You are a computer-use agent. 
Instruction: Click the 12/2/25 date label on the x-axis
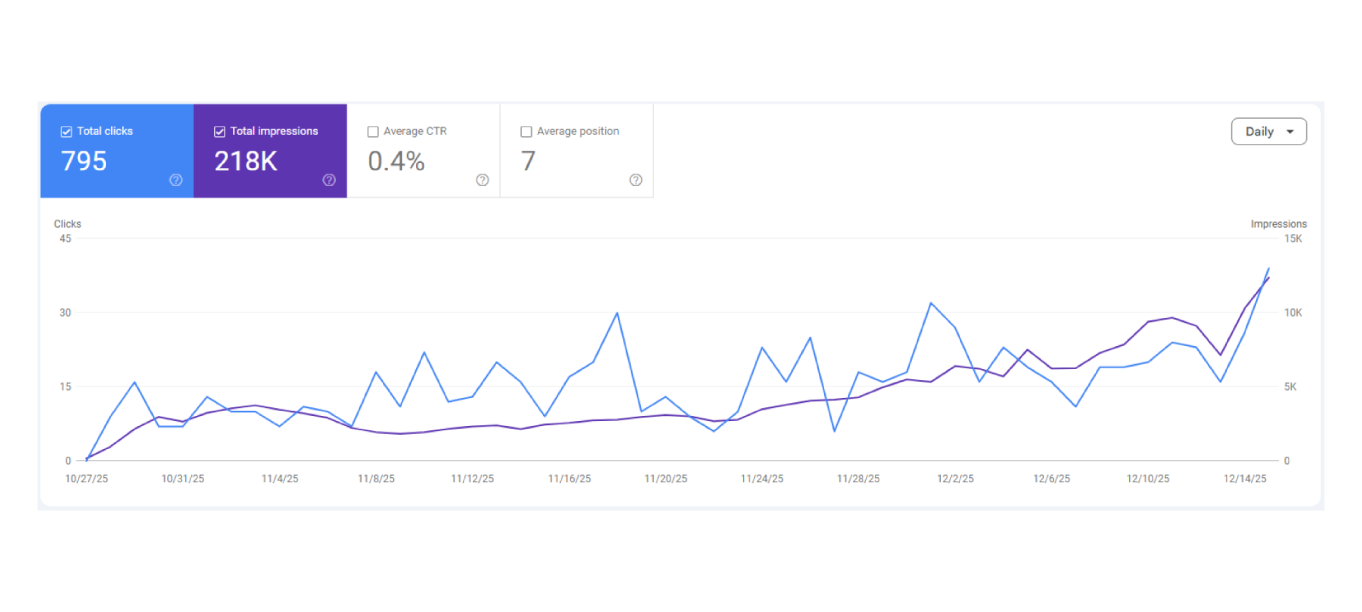tap(955, 479)
